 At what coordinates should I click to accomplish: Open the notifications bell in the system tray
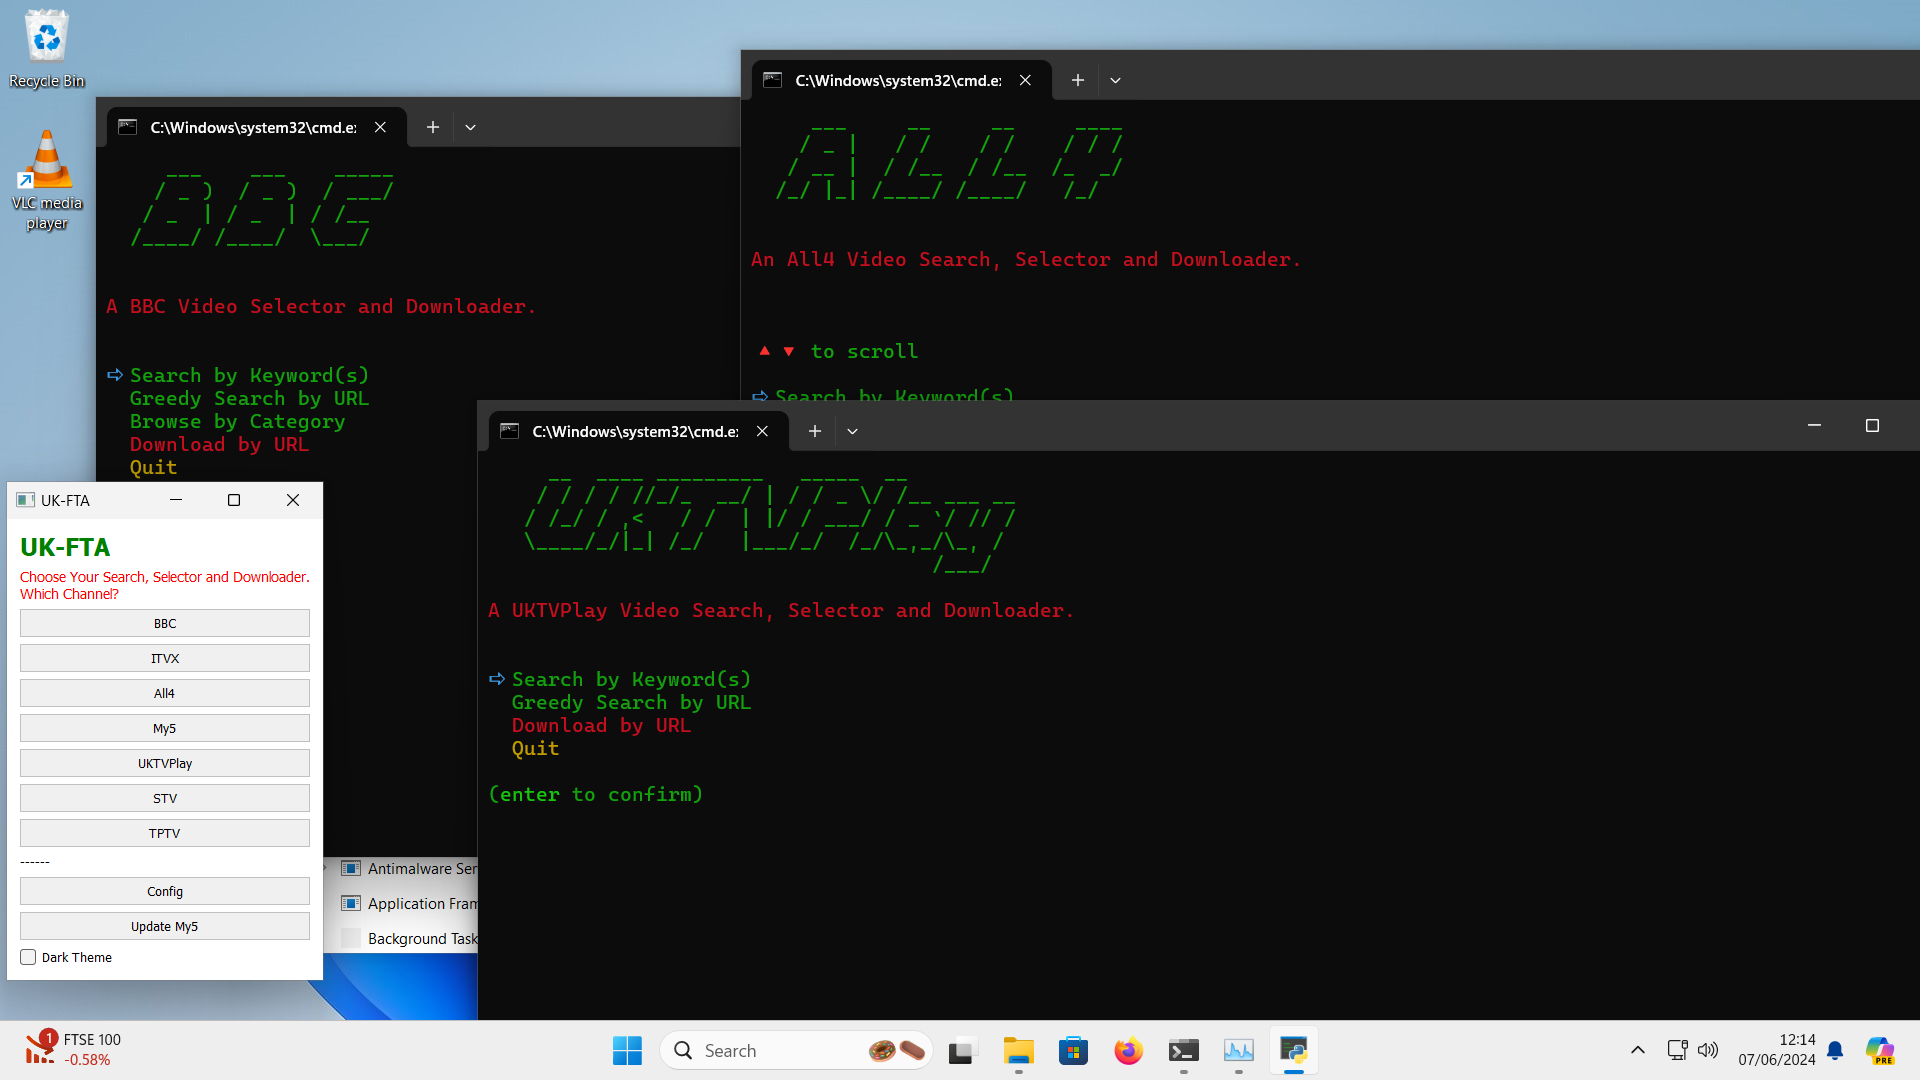(1835, 1051)
